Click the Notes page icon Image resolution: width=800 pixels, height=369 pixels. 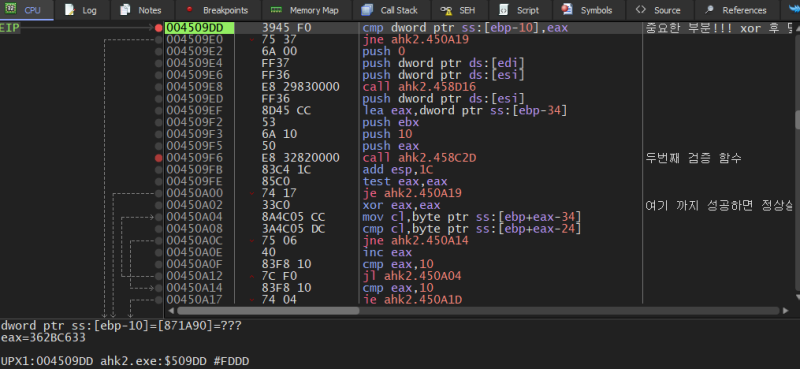tap(125, 10)
